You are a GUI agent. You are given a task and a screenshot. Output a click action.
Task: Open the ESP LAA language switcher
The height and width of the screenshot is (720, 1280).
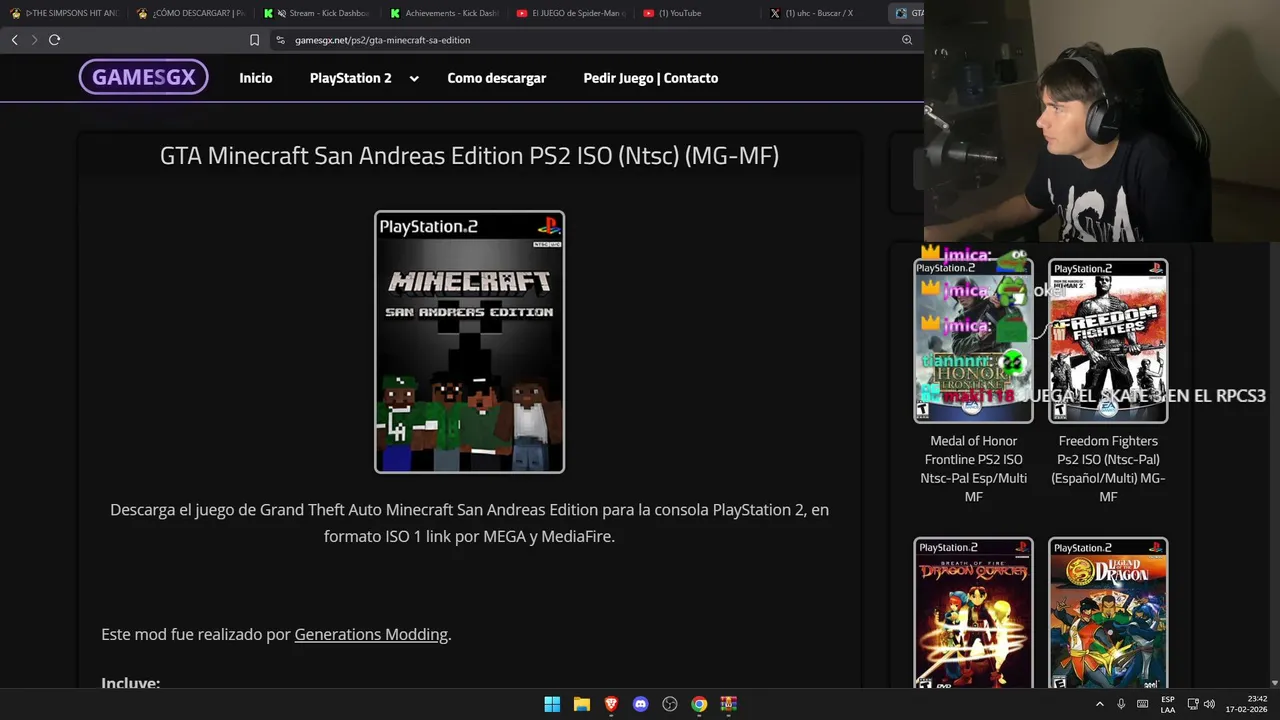1168,704
